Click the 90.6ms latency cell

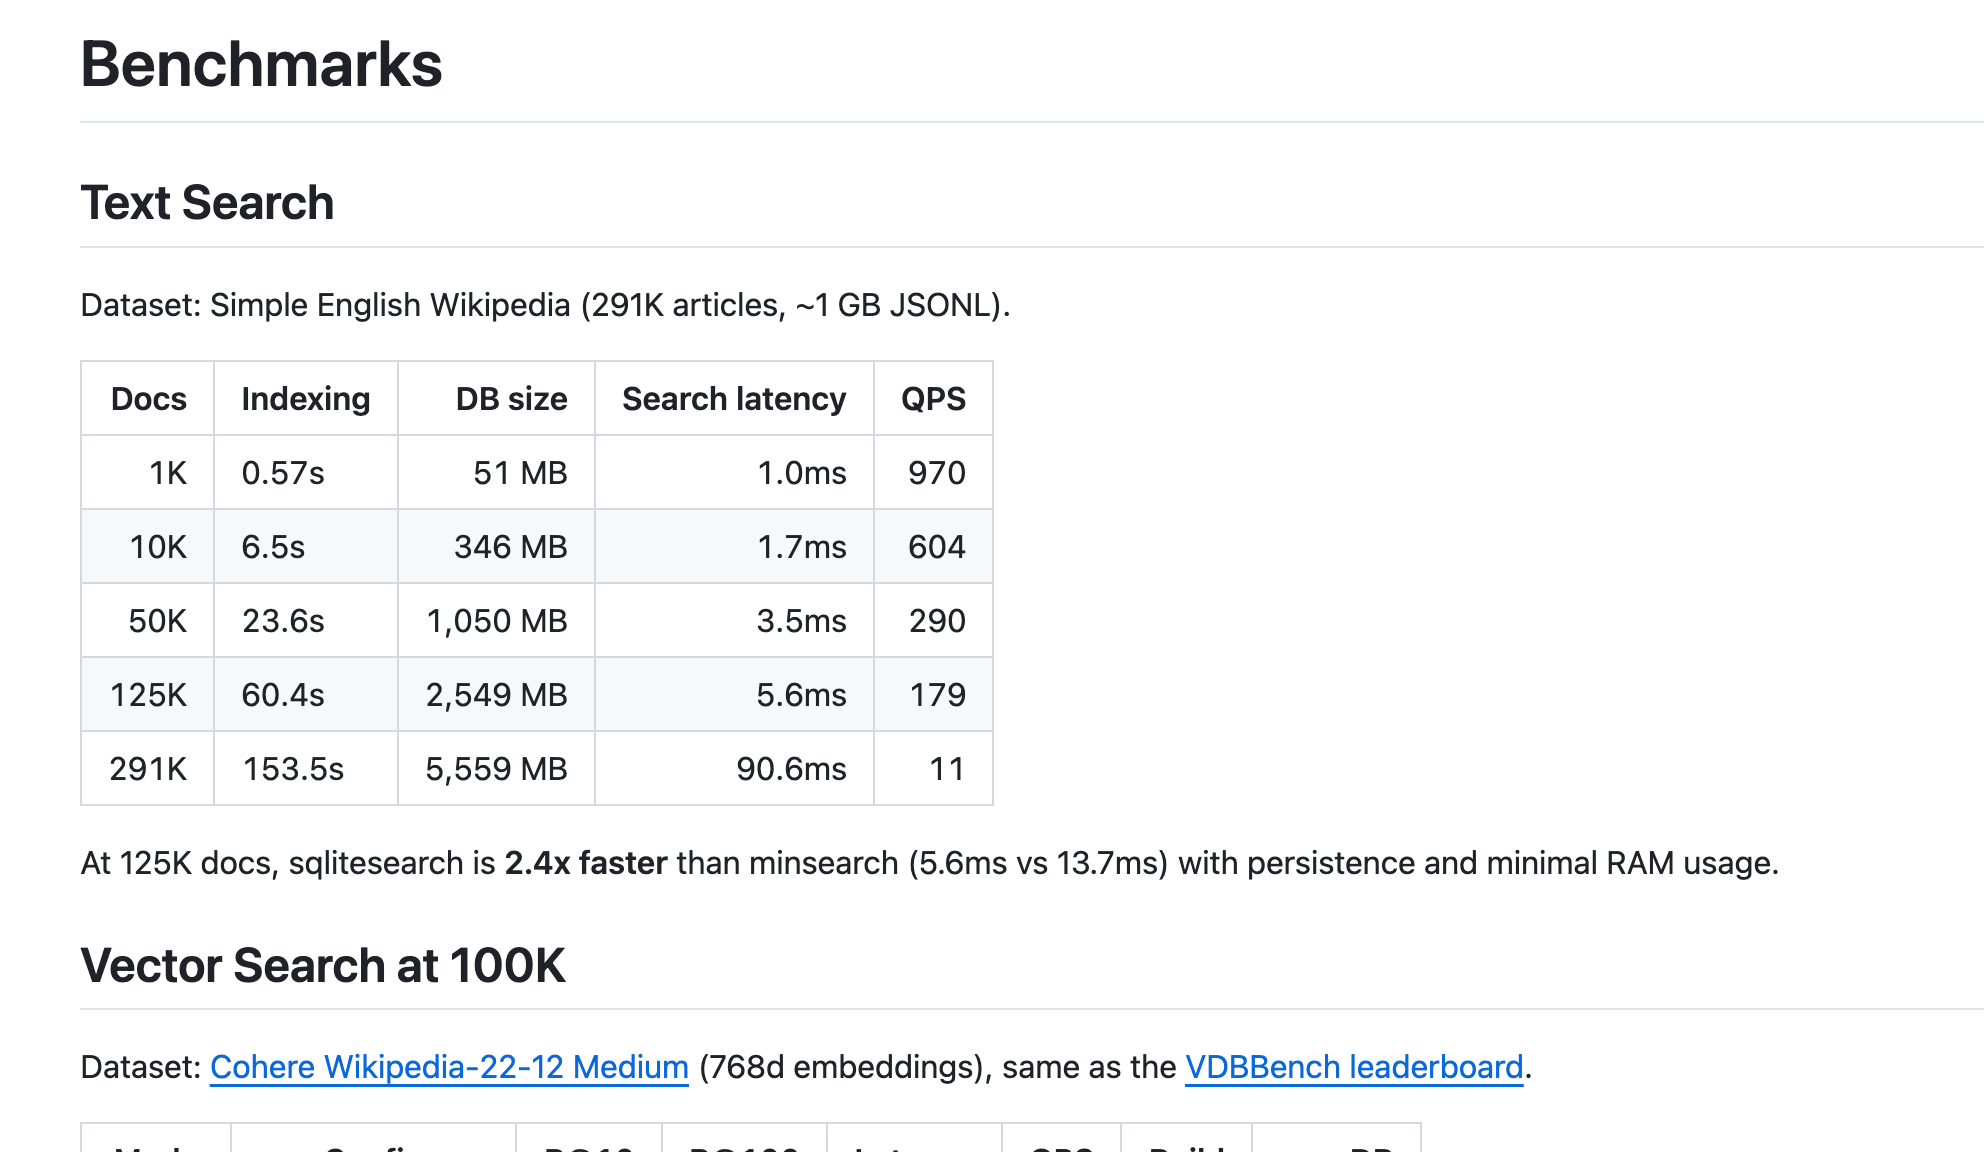[x=791, y=769]
